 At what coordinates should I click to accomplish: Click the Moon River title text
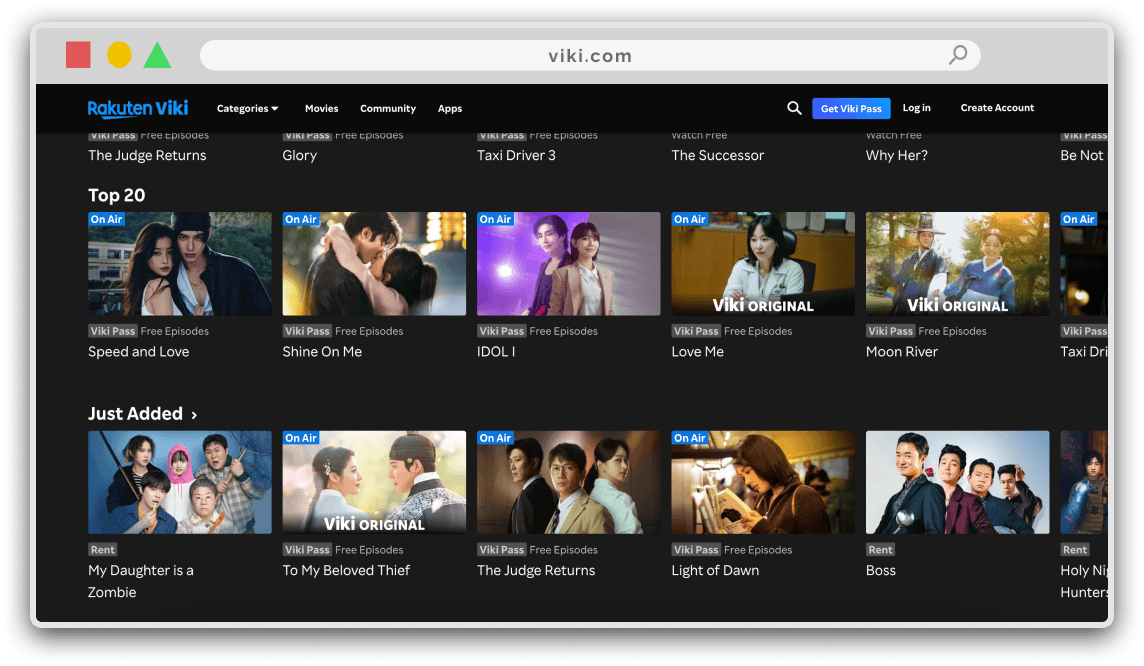click(x=902, y=352)
